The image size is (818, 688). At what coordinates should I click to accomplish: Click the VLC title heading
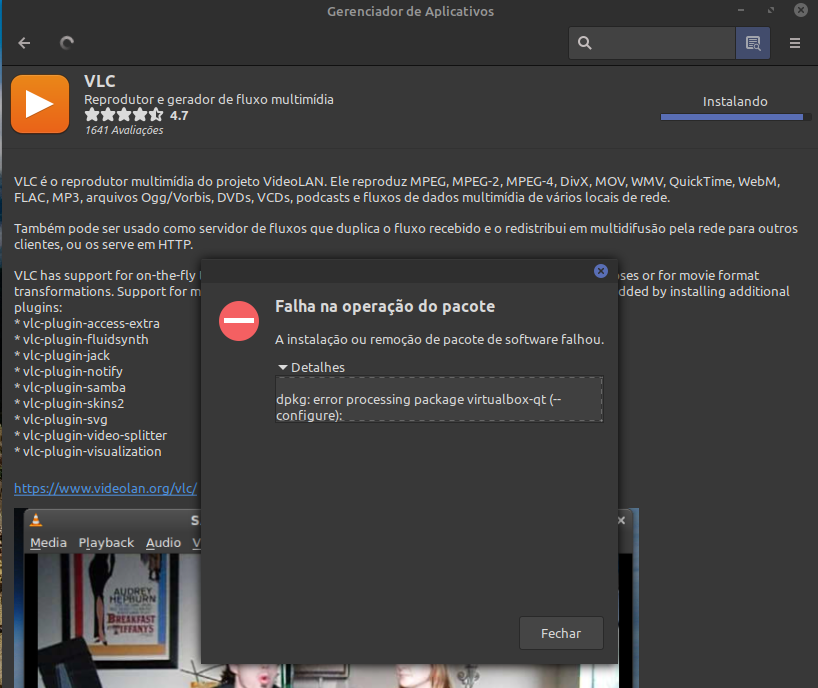coord(100,81)
